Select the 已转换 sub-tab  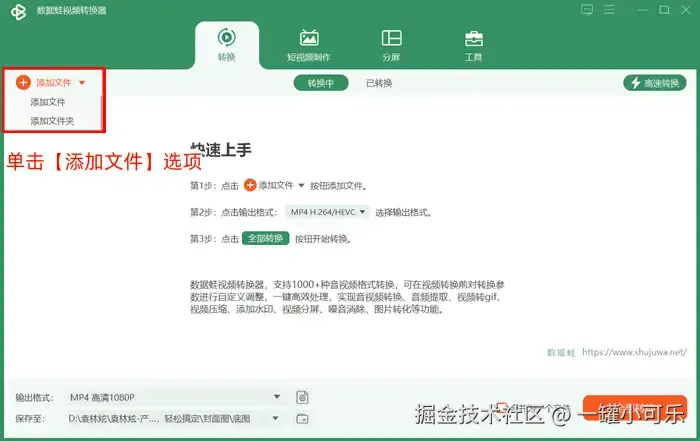(x=379, y=83)
